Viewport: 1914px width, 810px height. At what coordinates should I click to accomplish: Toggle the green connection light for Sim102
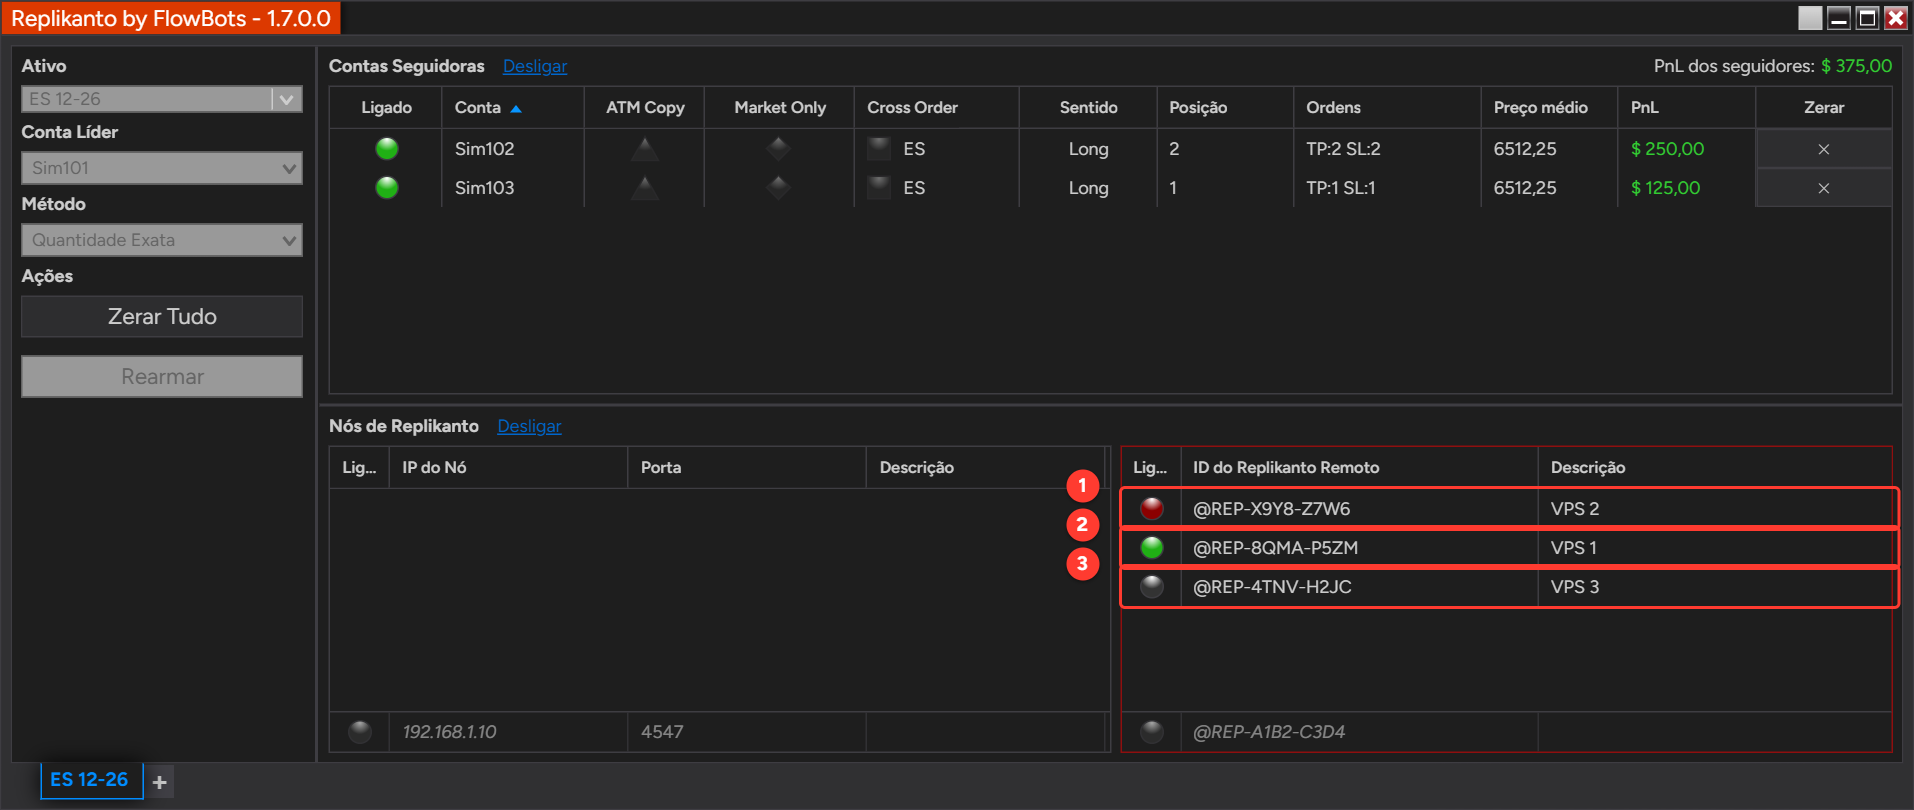pyautogui.click(x=387, y=149)
